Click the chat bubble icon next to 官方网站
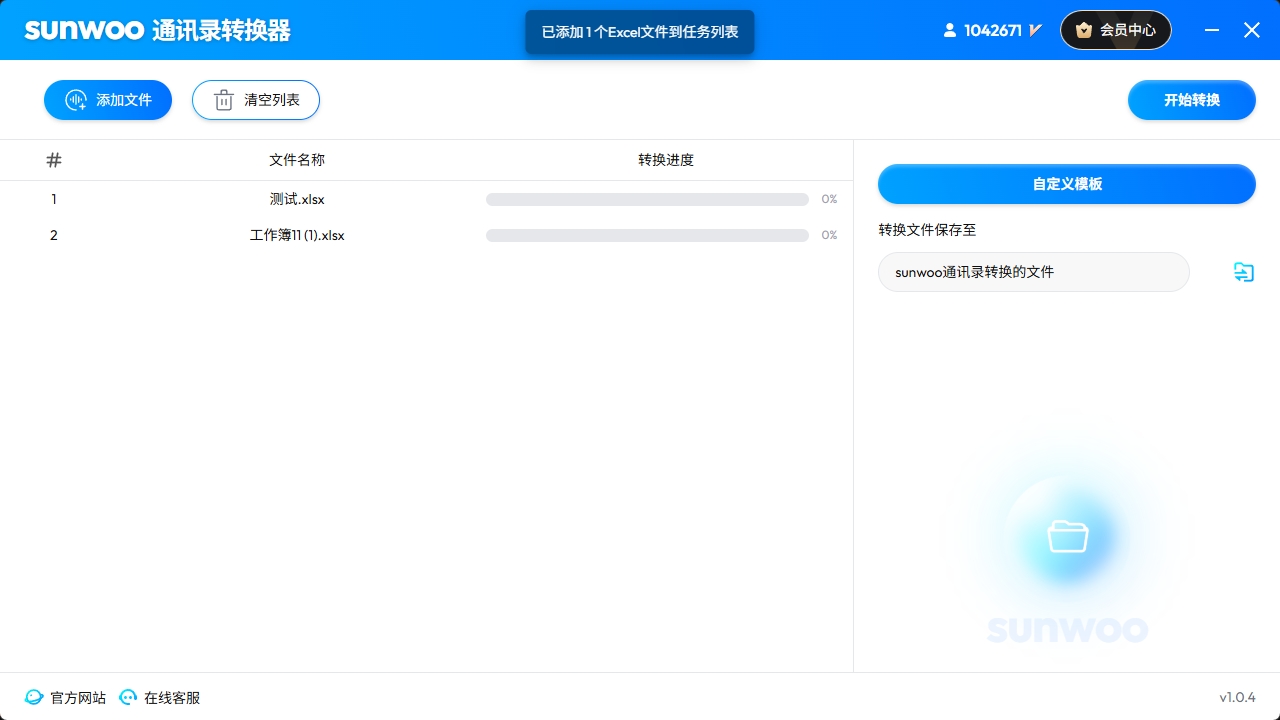 point(33,697)
